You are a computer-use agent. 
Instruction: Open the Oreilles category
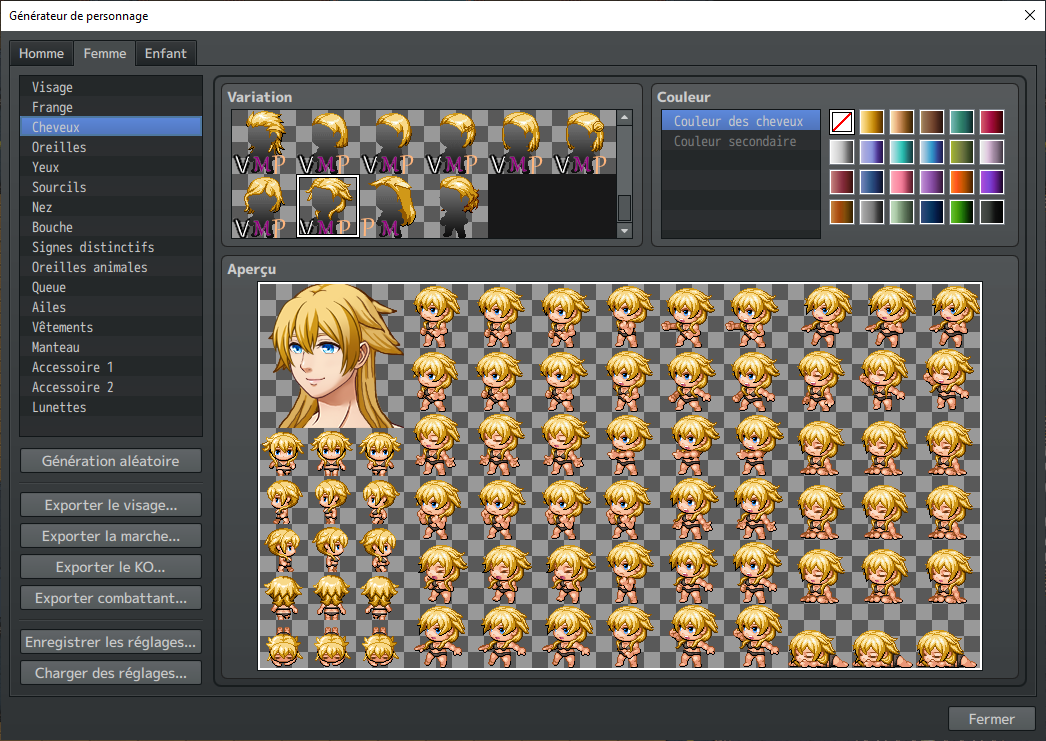tap(111, 147)
